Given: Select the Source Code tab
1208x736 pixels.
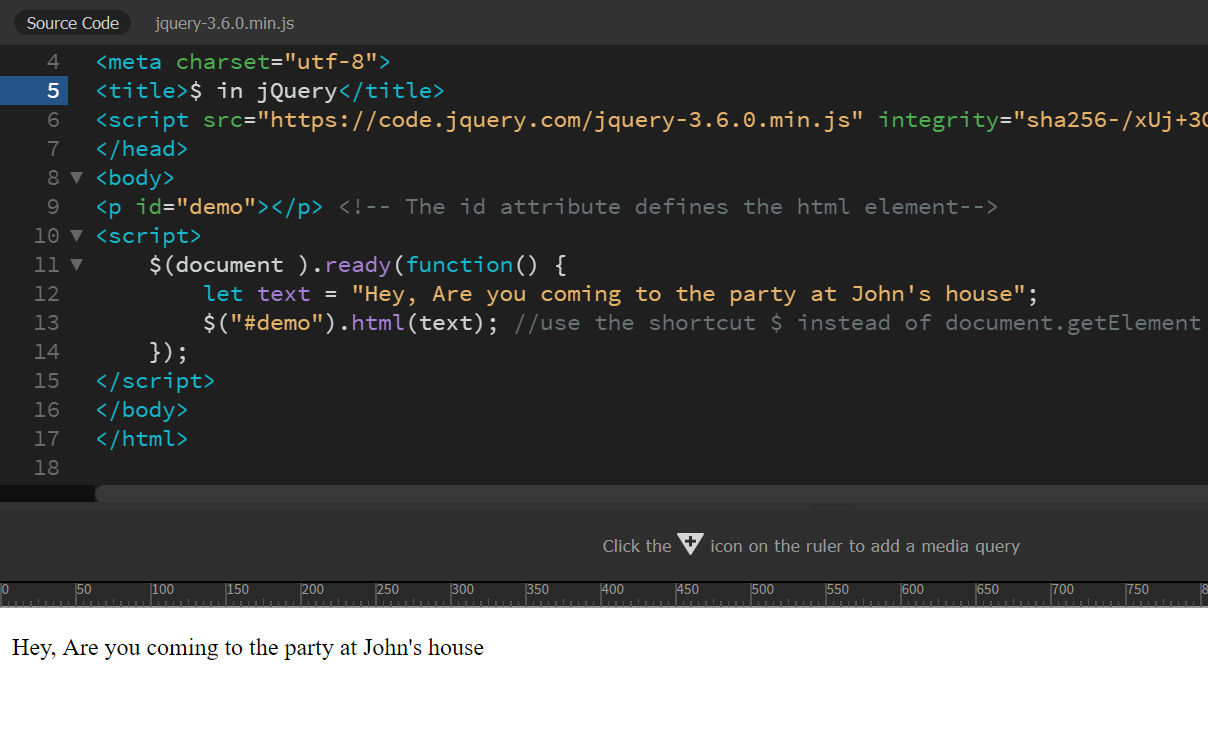Looking at the screenshot, I should tap(71, 22).
